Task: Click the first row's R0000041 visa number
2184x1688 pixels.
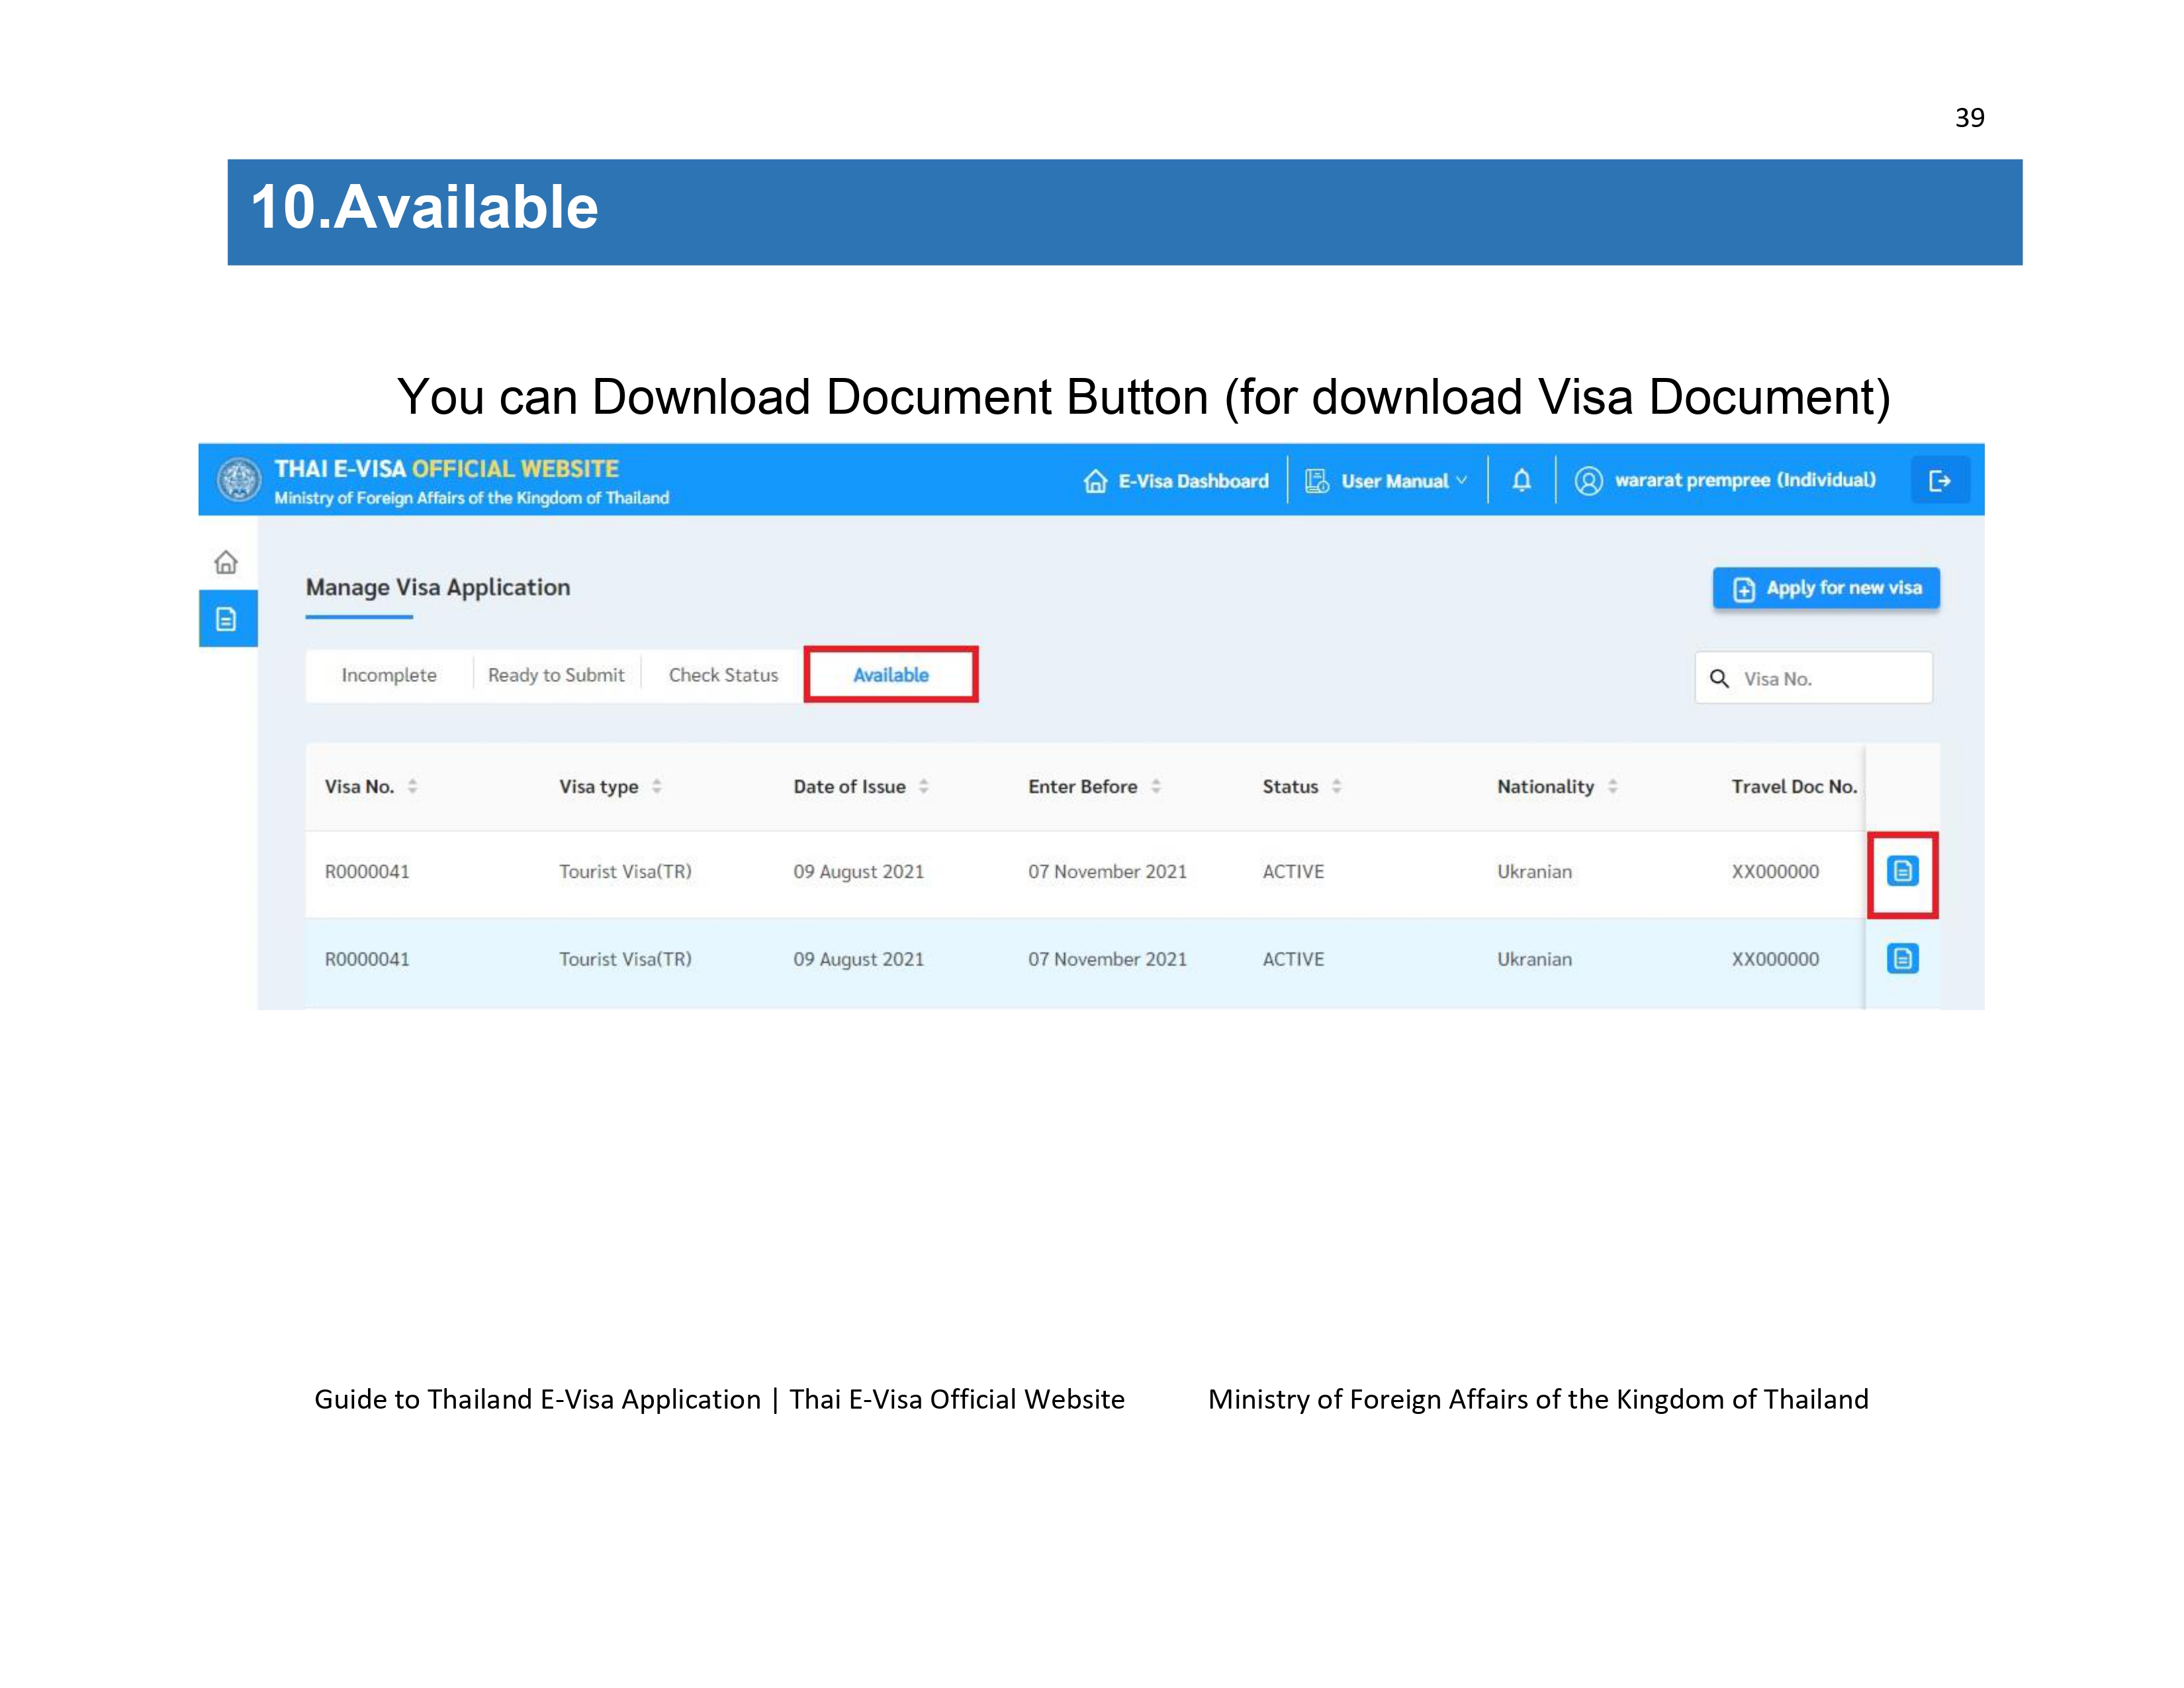Action: point(367,871)
